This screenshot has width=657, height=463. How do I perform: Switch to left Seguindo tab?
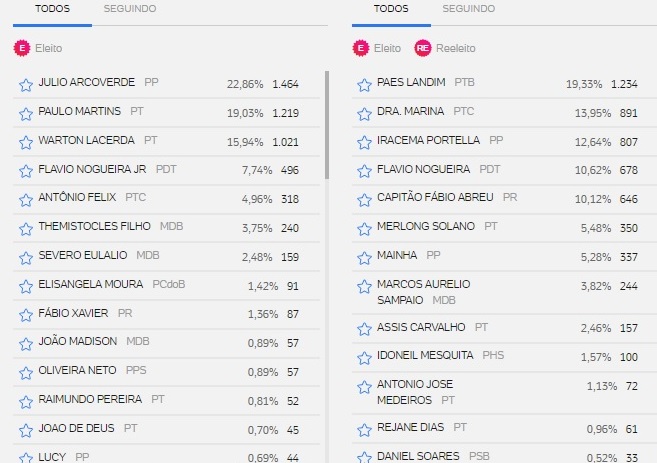click(x=130, y=9)
